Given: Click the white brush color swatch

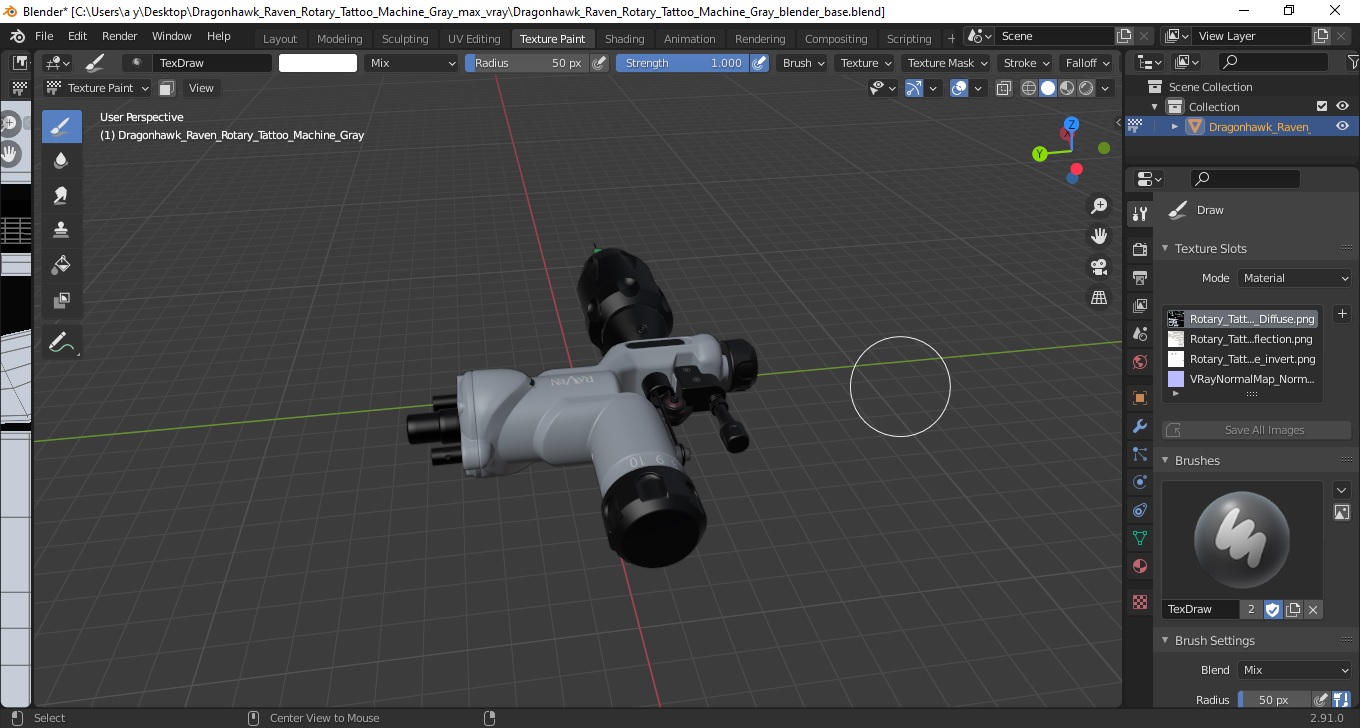Looking at the screenshot, I should point(318,63).
